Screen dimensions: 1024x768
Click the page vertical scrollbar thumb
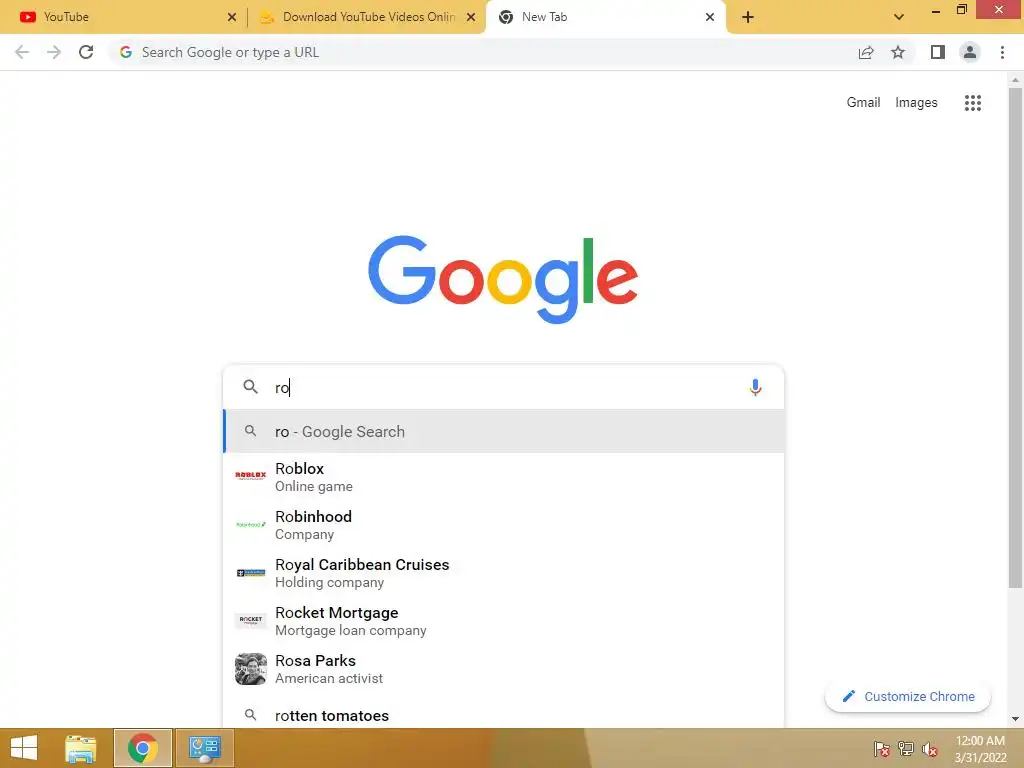1015,336
